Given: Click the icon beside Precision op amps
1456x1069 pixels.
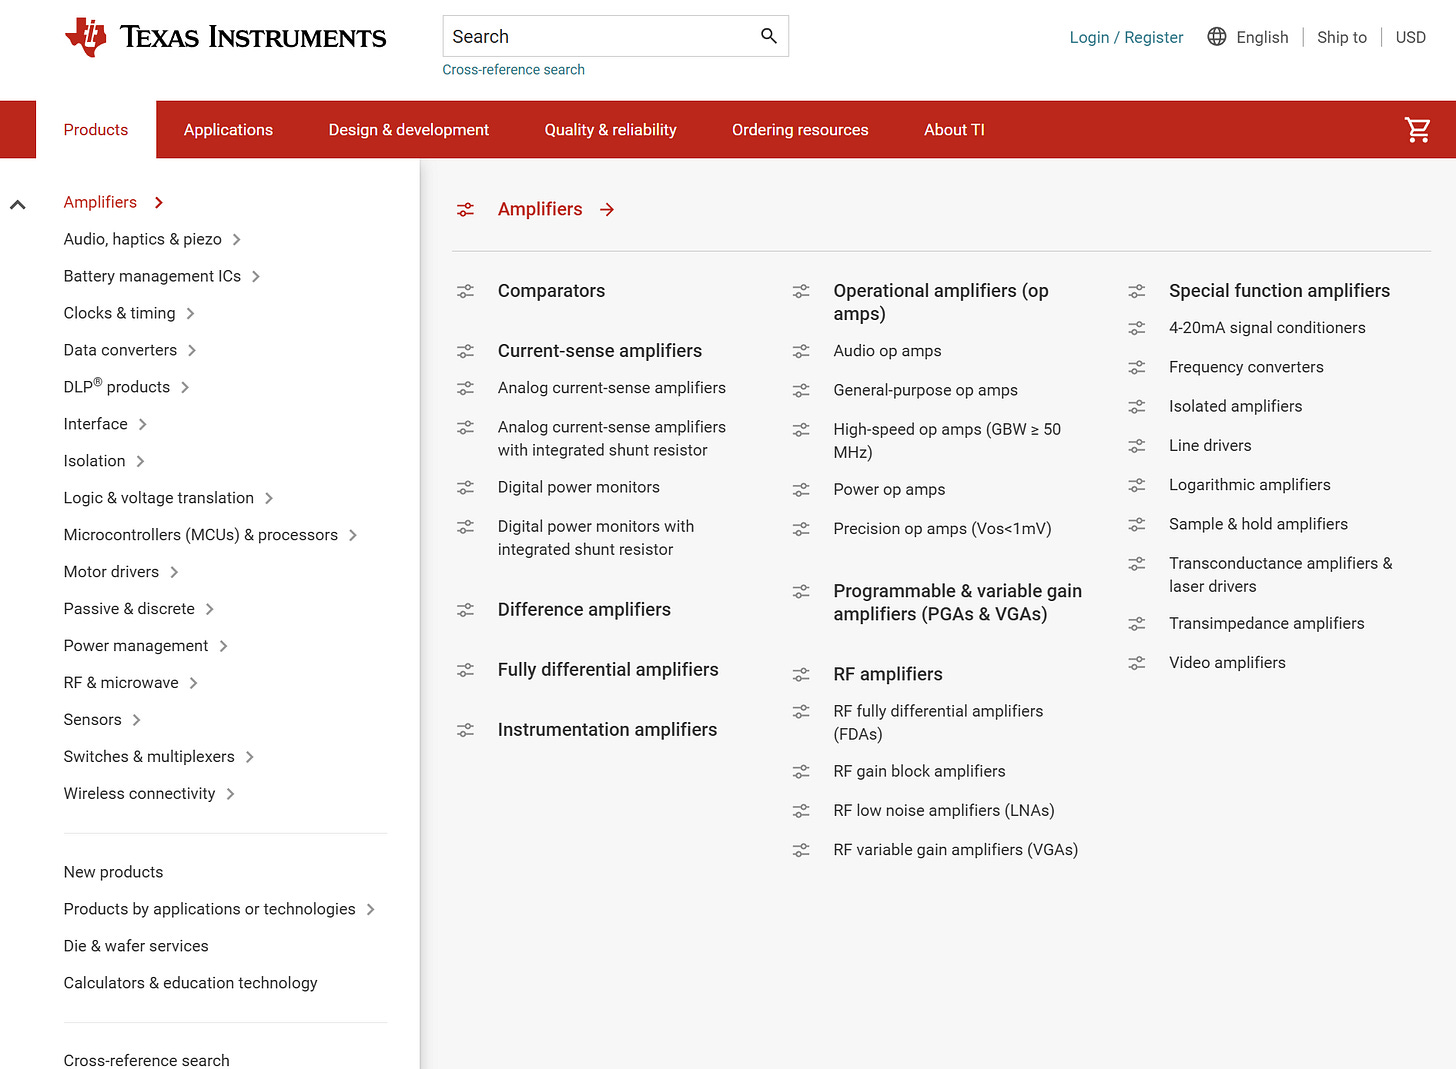Looking at the screenshot, I should [801, 529].
